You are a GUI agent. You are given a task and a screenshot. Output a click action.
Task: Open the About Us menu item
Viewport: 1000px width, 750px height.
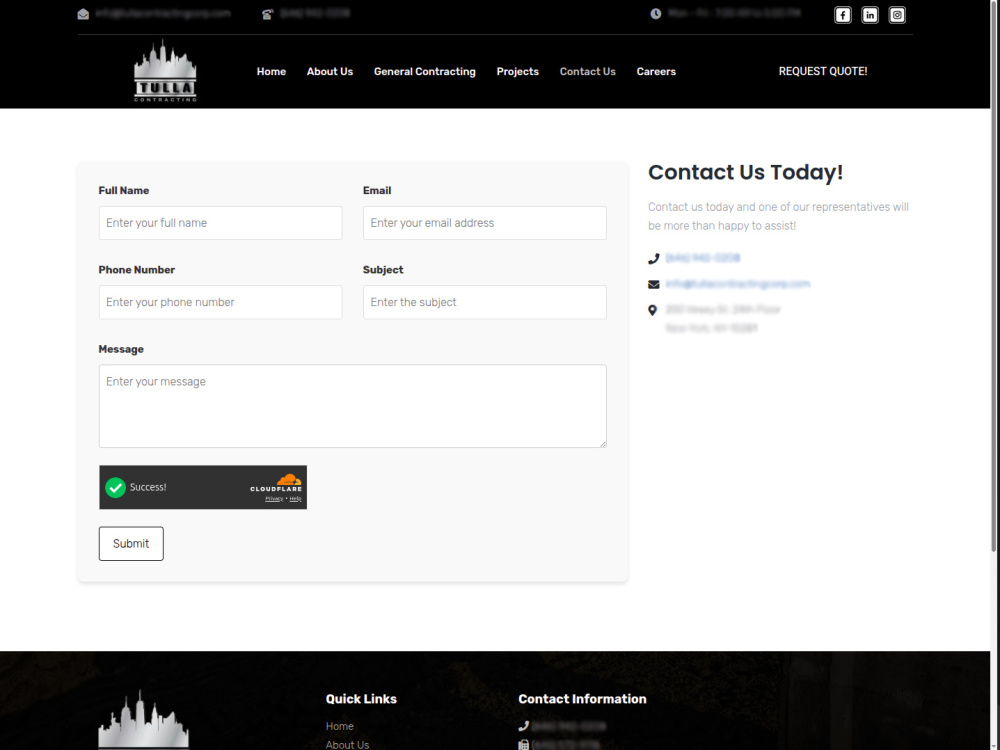pos(330,71)
